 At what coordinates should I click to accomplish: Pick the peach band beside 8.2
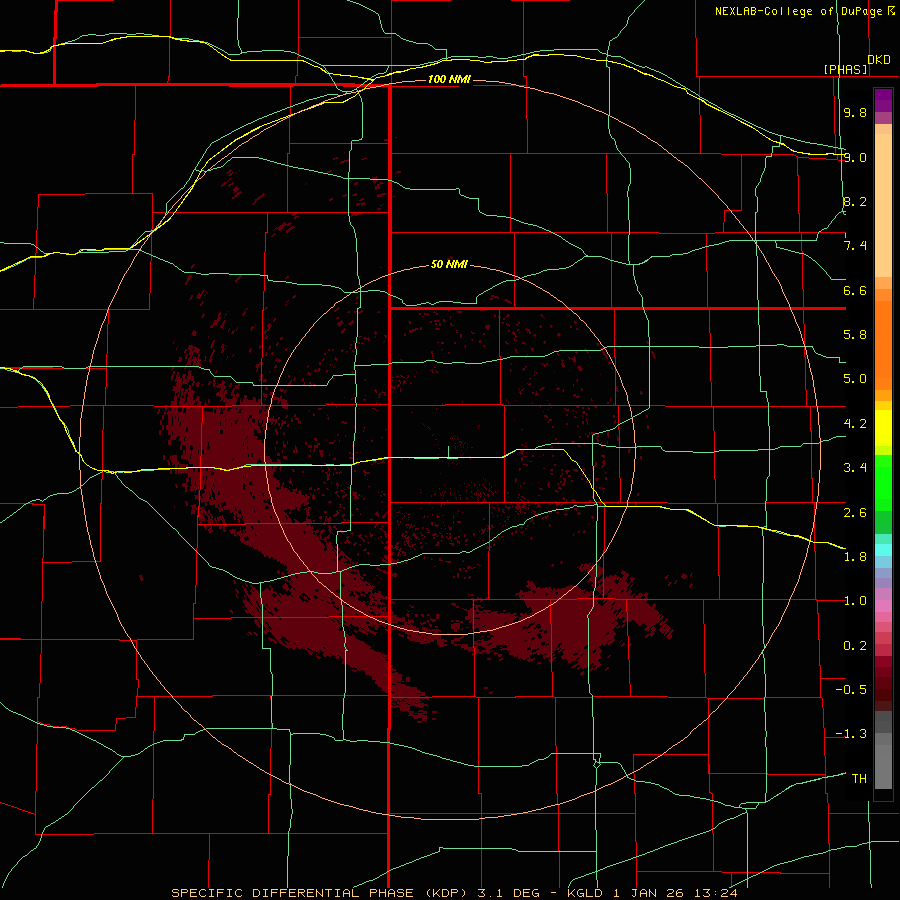[883, 205]
